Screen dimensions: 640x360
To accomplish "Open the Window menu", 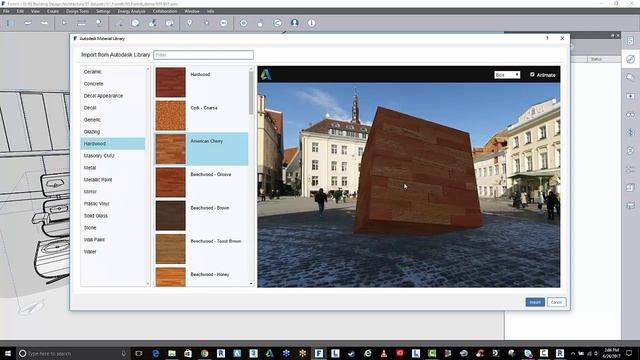I will (192, 11).
